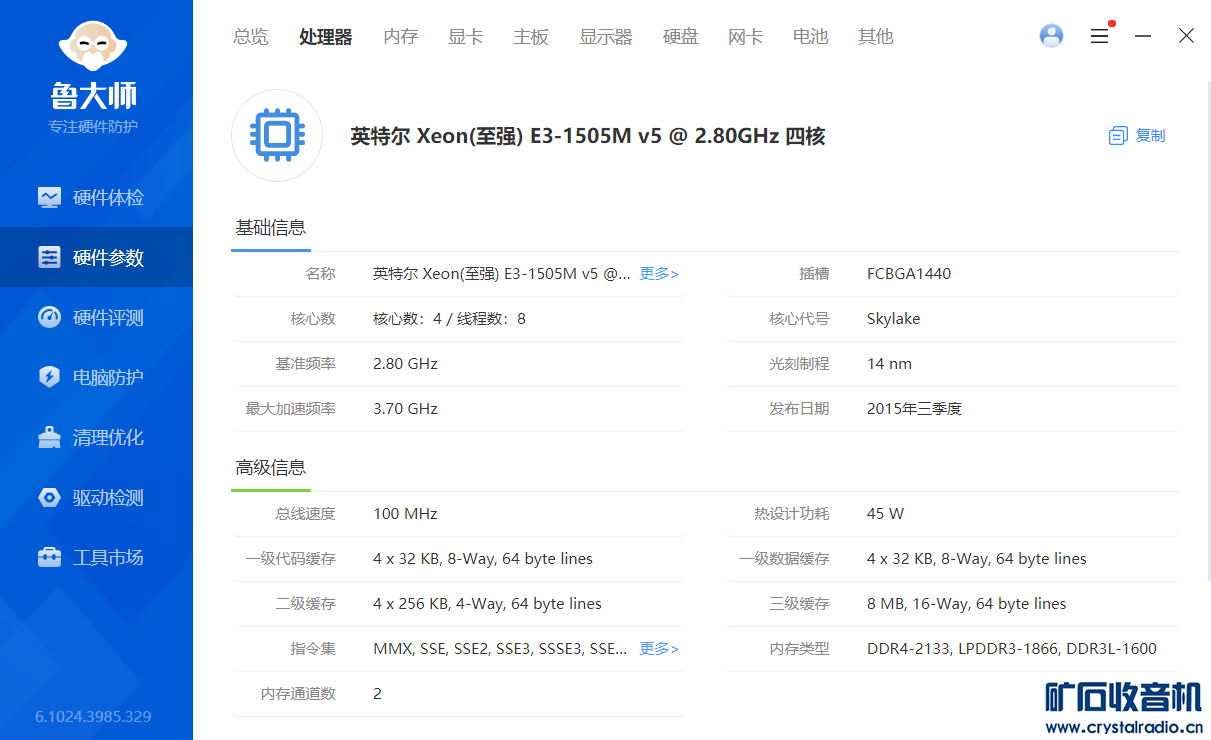Image resolution: width=1211 pixels, height=740 pixels.
Task: Open the 显卡 graphics card tab
Action: [465, 37]
